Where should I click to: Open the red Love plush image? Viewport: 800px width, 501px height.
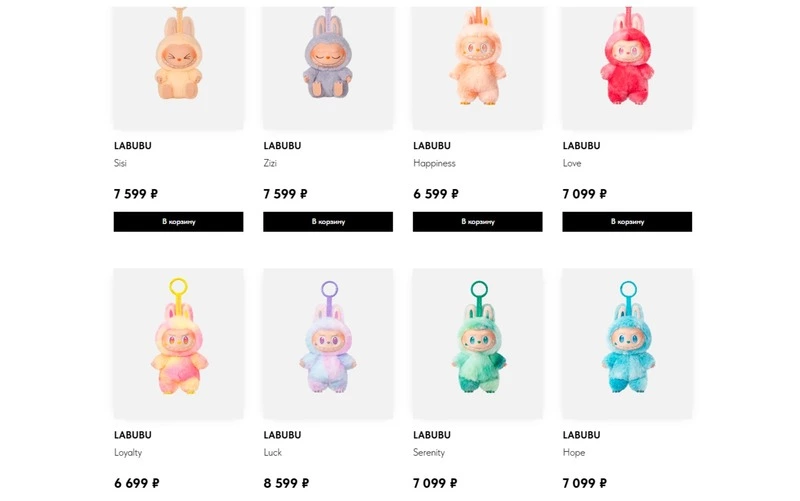coord(627,67)
